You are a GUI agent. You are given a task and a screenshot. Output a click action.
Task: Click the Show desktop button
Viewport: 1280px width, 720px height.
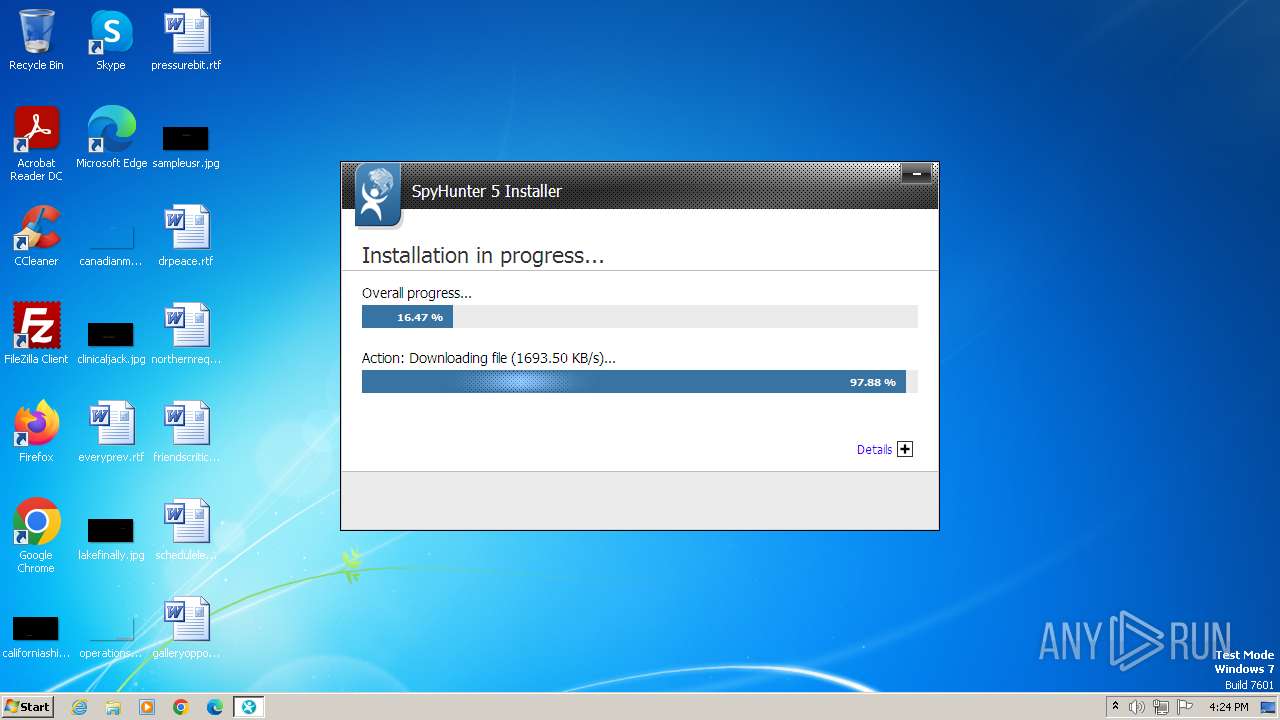point(1268,707)
